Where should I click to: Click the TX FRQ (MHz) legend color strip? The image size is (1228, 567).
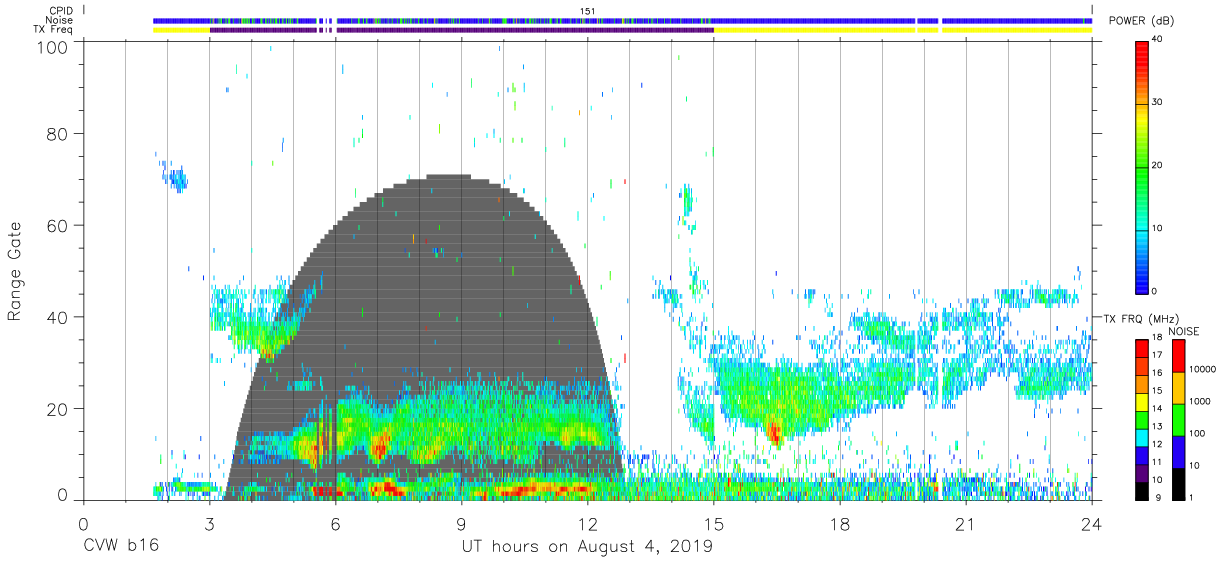1142,420
